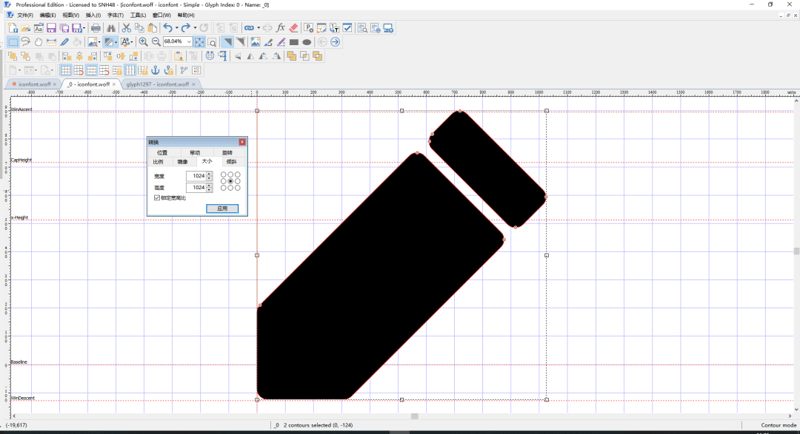The image size is (800, 434).
Task: Click the height input field
Action: [196, 188]
